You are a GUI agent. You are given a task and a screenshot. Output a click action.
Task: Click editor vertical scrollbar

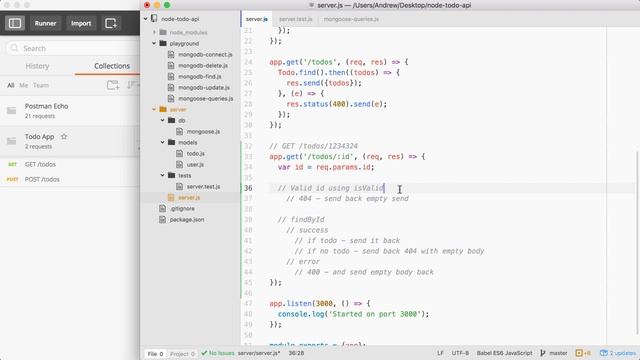(637, 242)
